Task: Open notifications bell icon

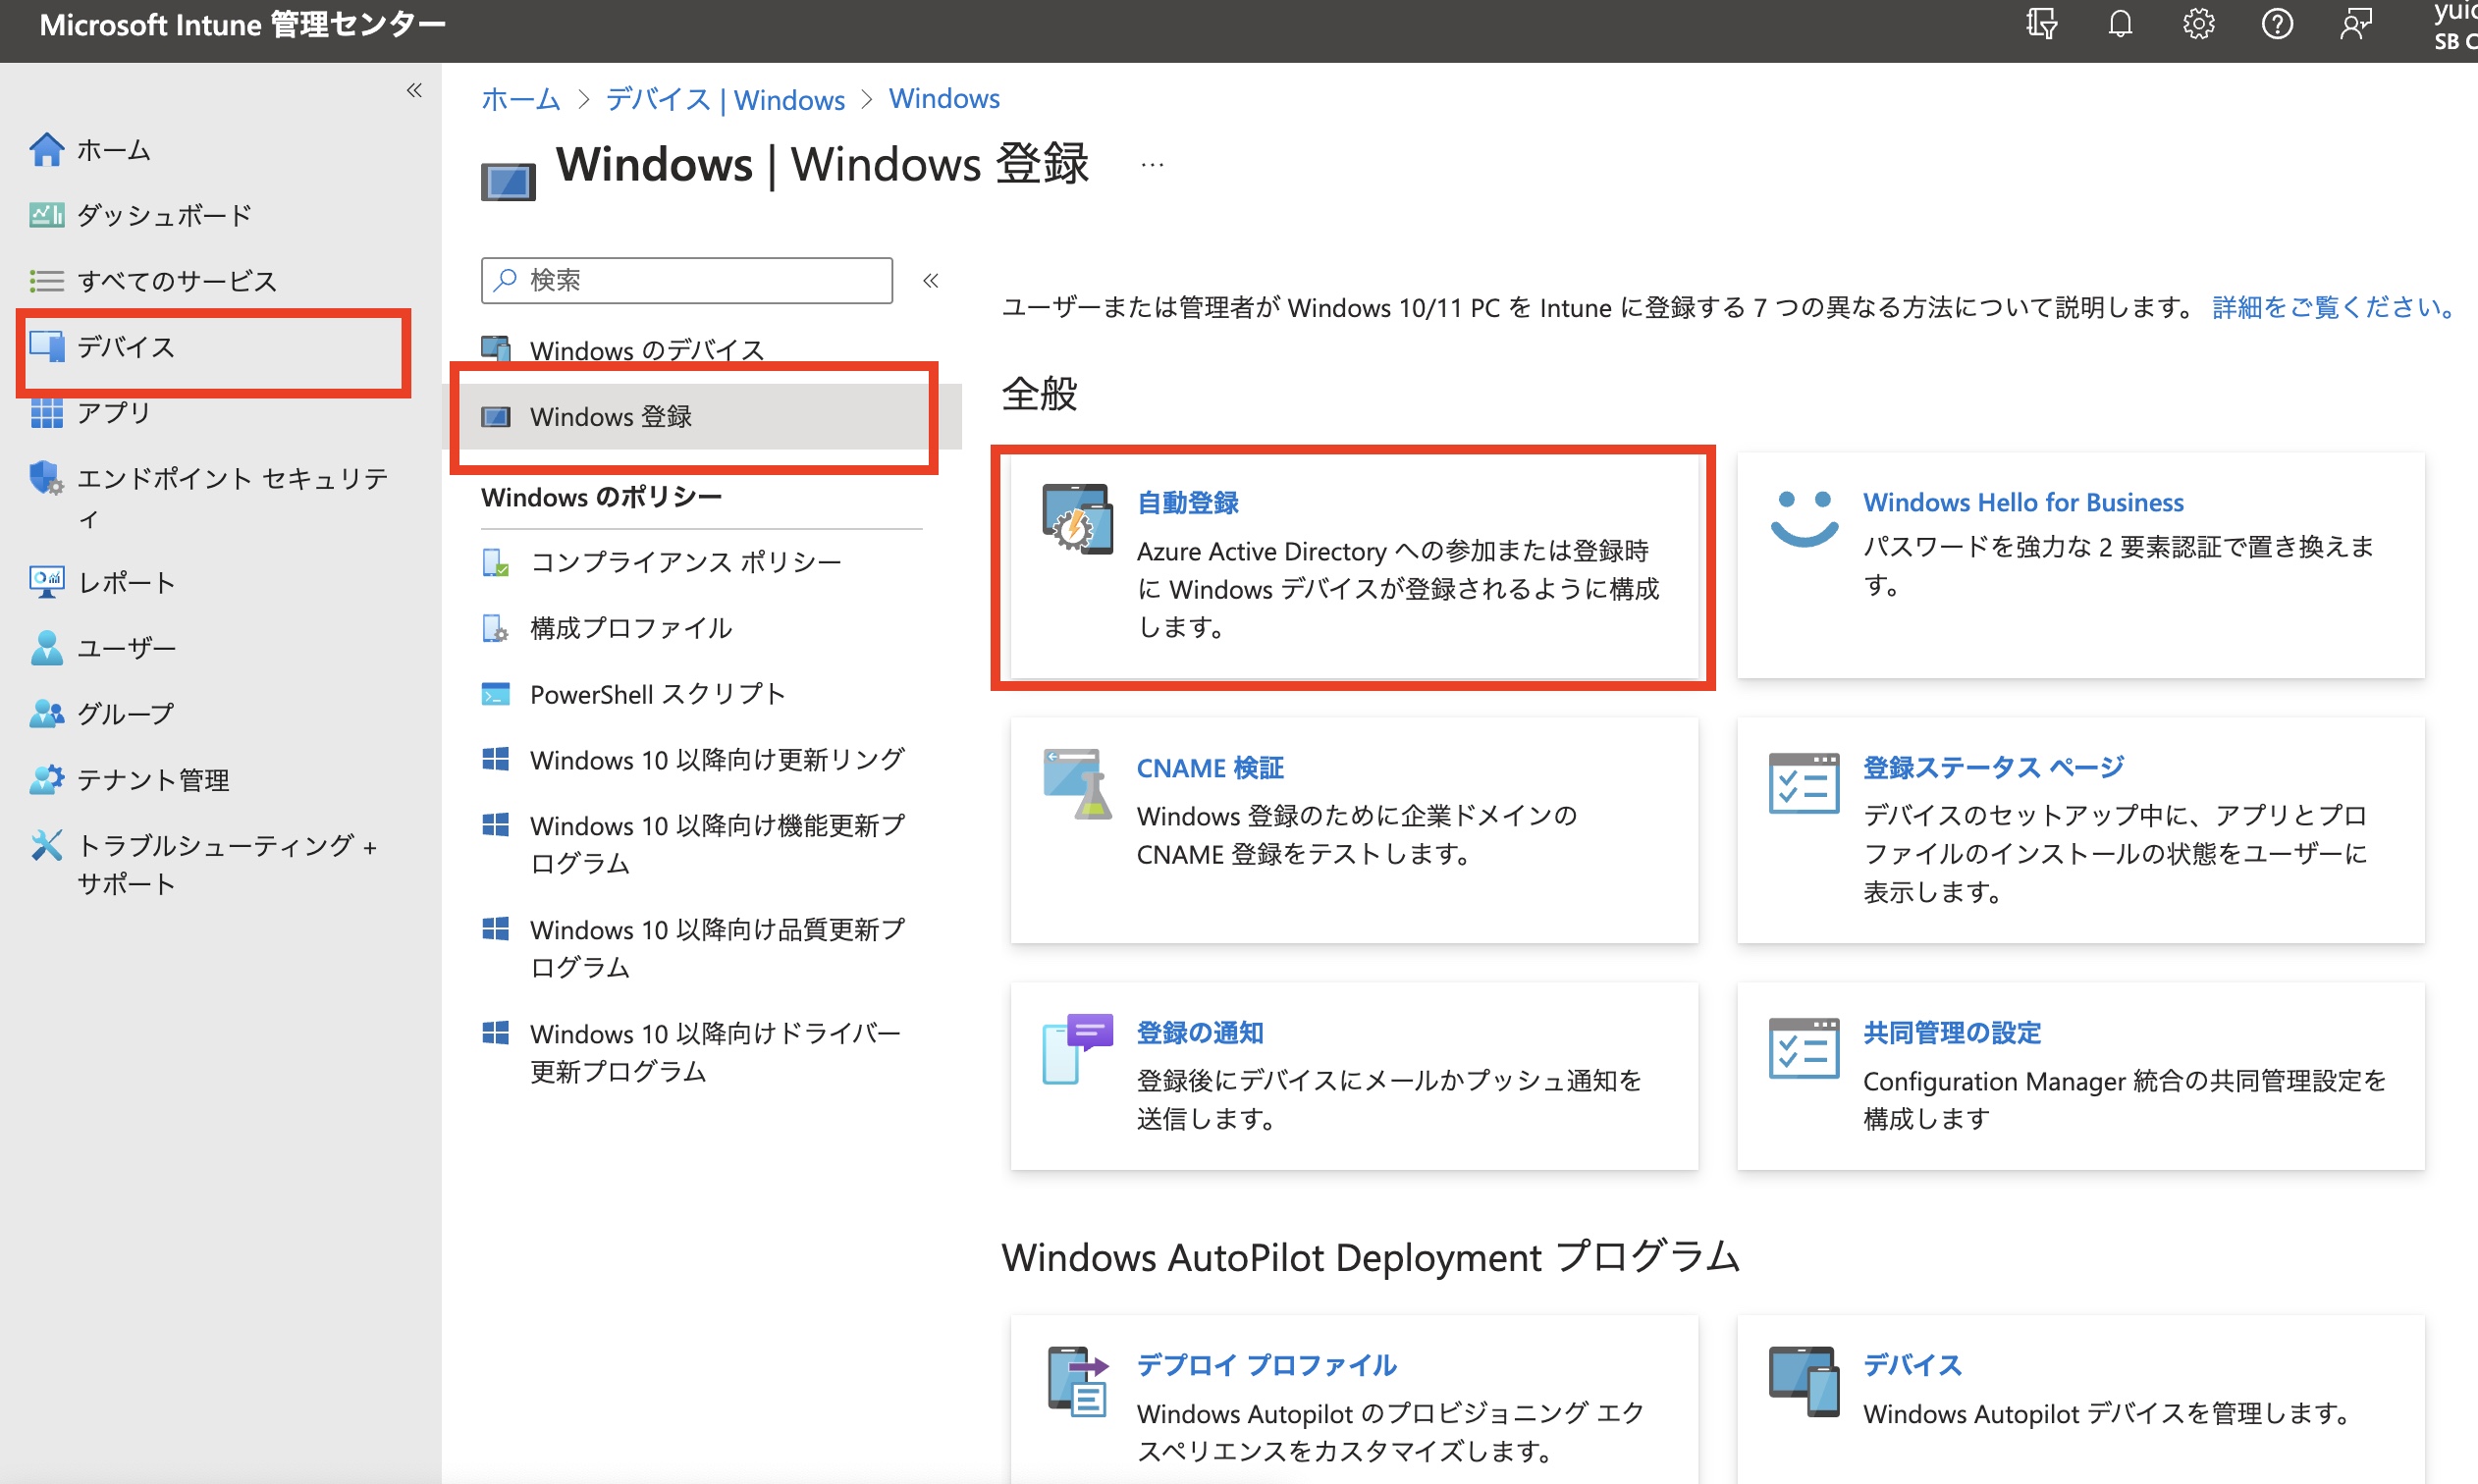Action: 2120,24
